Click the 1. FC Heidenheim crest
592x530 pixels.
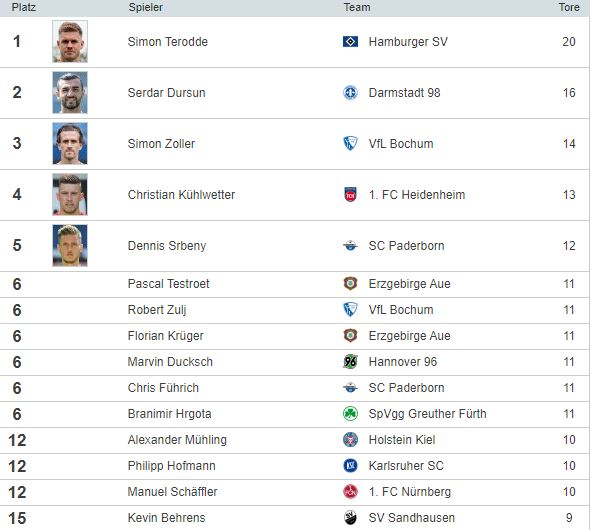point(350,194)
